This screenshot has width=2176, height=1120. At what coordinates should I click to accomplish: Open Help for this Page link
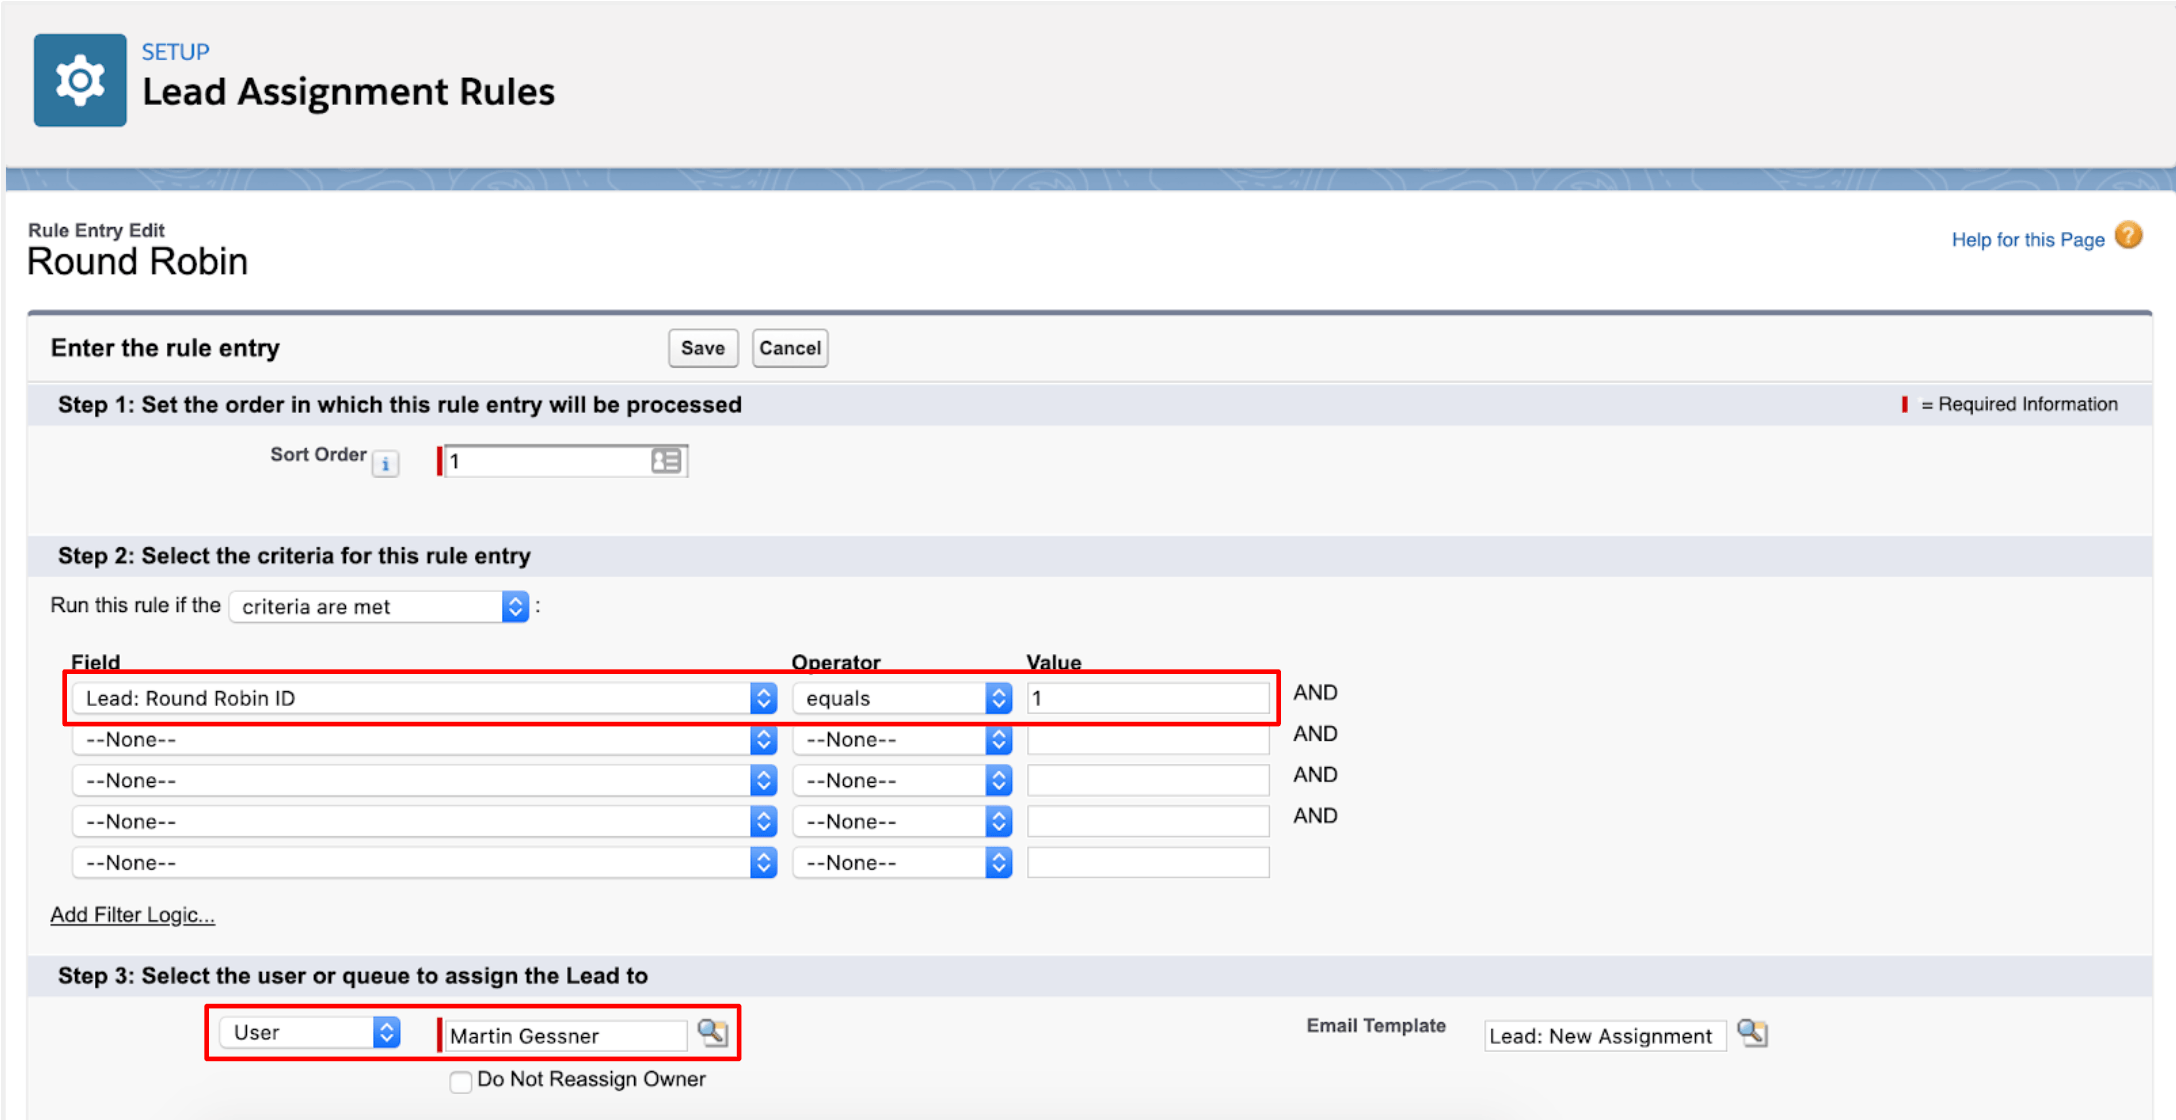pyautogui.click(x=2027, y=240)
